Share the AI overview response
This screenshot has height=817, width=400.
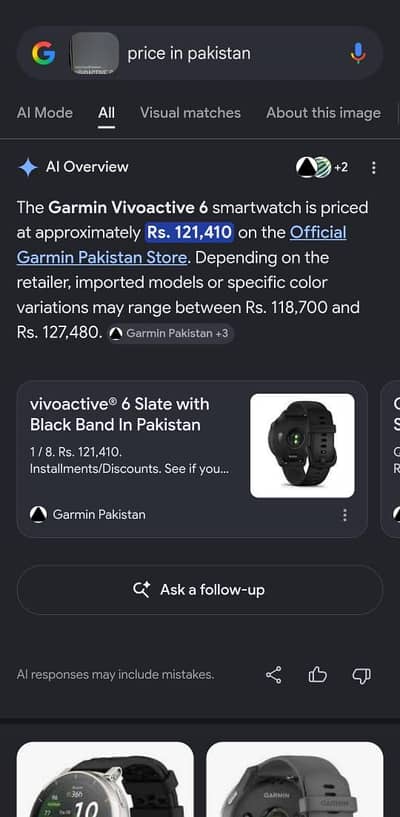click(273, 675)
